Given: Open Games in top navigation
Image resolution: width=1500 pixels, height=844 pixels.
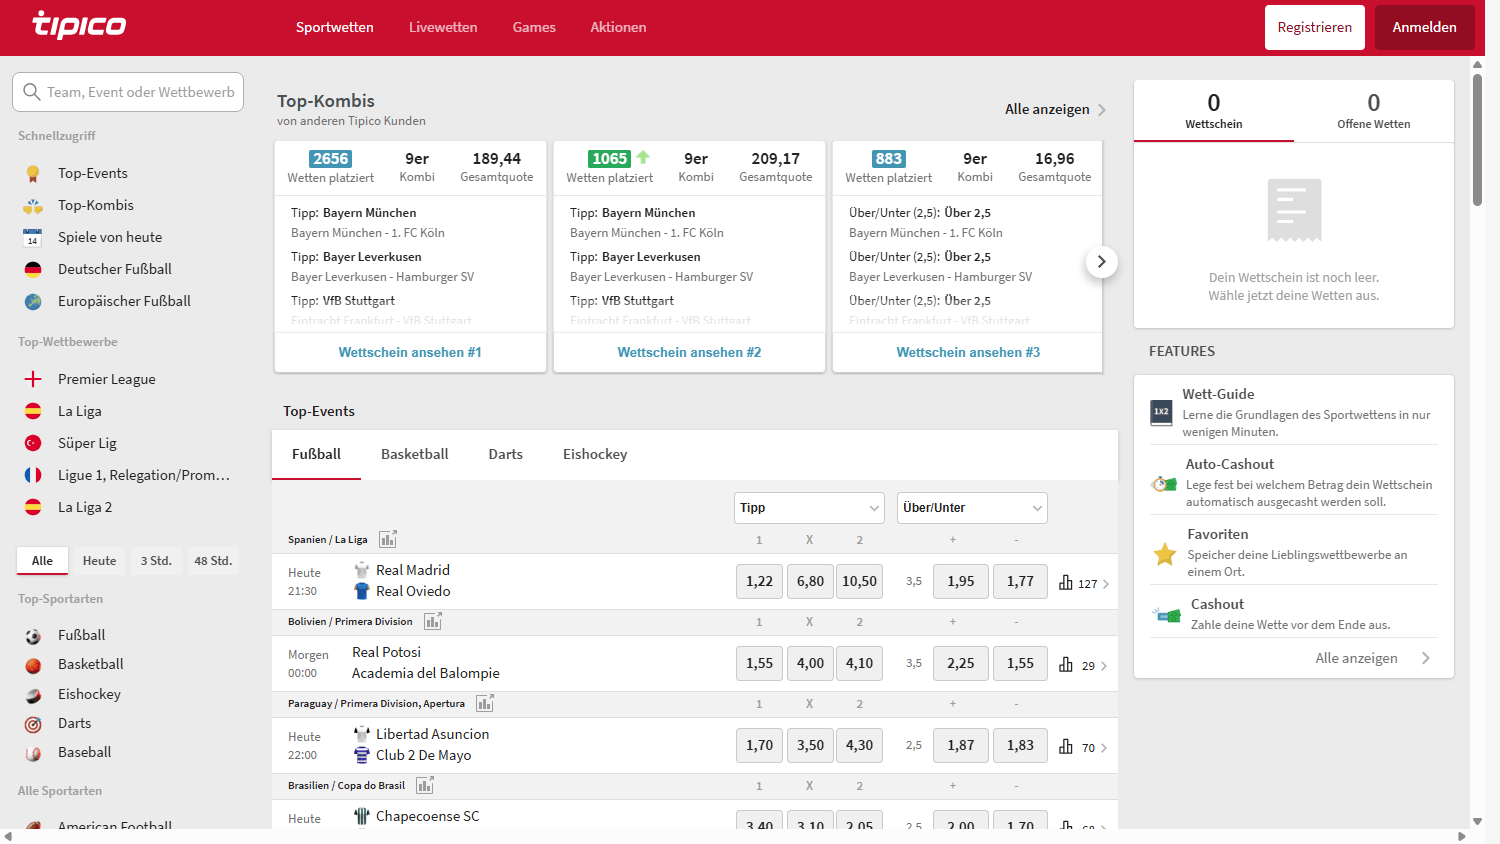Looking at the screenshot, I should click(x=534, y=27).
